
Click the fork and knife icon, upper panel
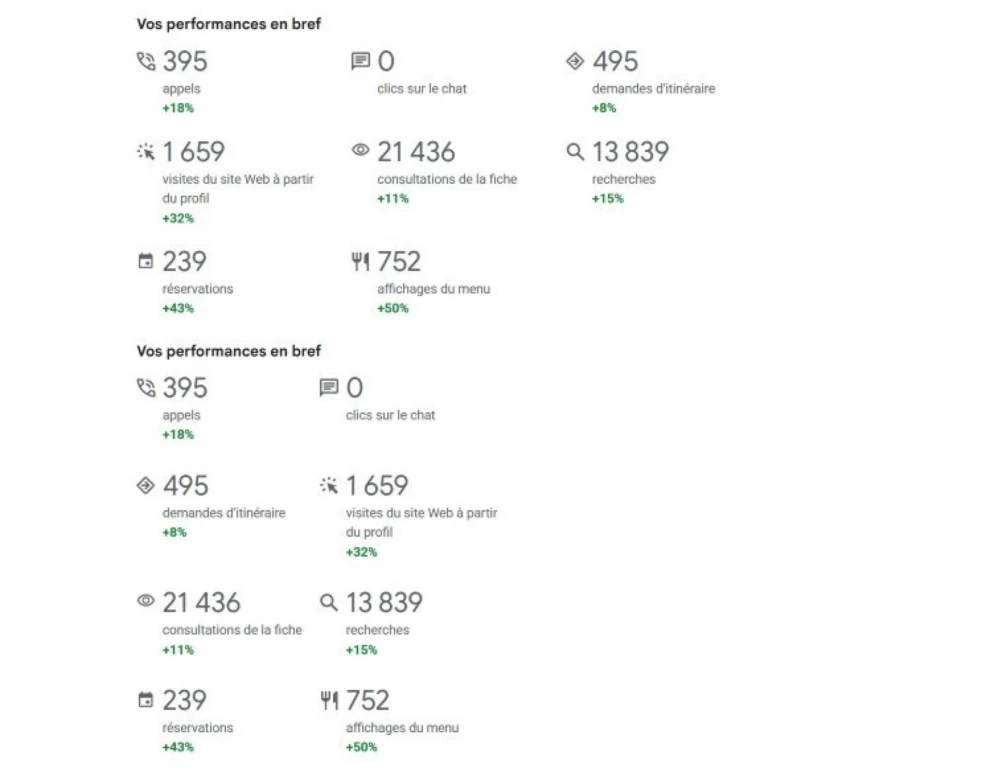(x=360, y=261)
